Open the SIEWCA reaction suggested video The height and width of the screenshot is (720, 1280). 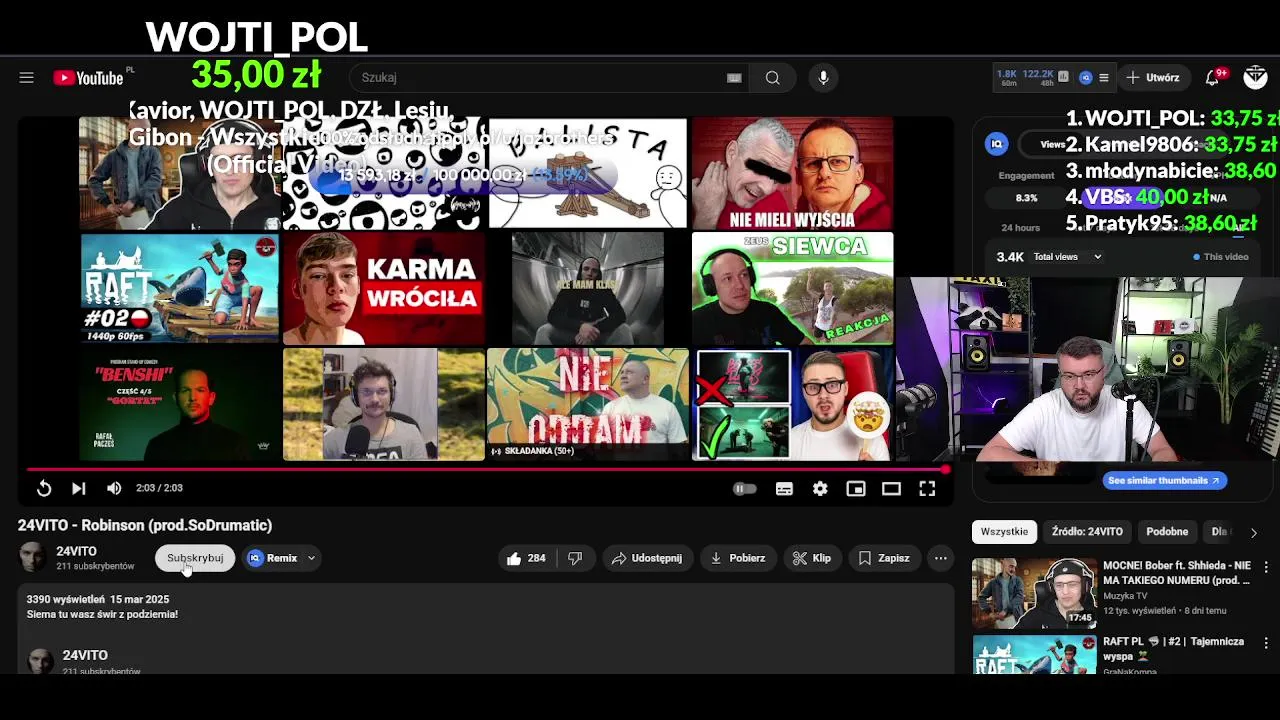(x=792, y=288)
